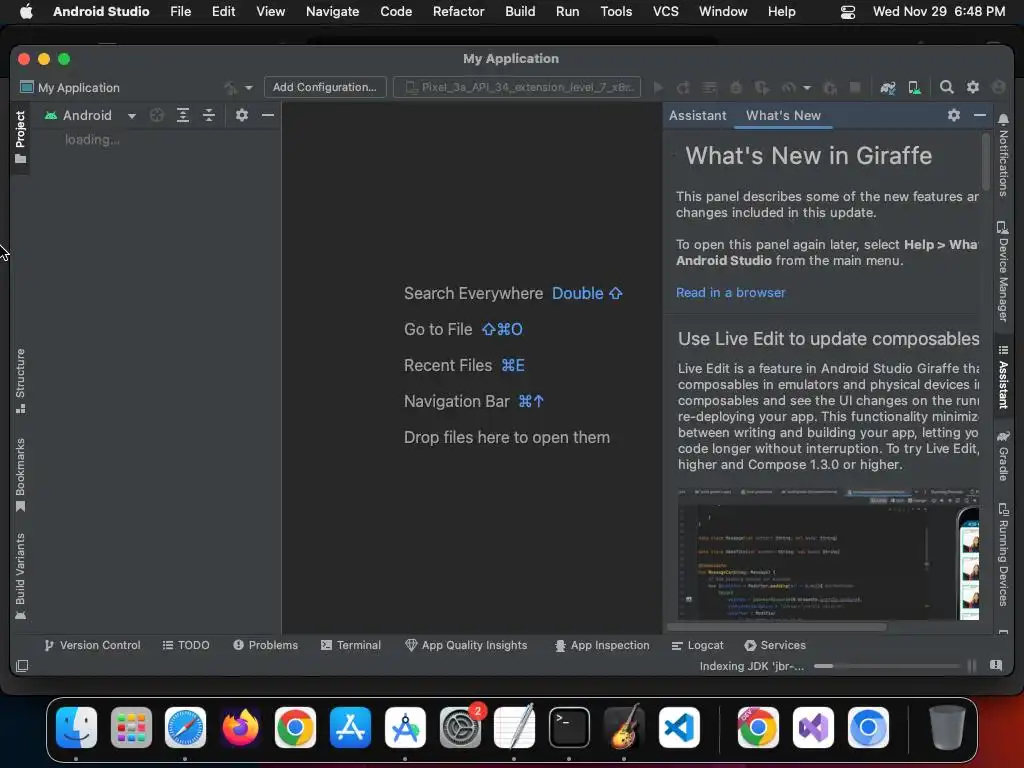Click the My Application breadcrumb in navigation bar

[71, 88]
